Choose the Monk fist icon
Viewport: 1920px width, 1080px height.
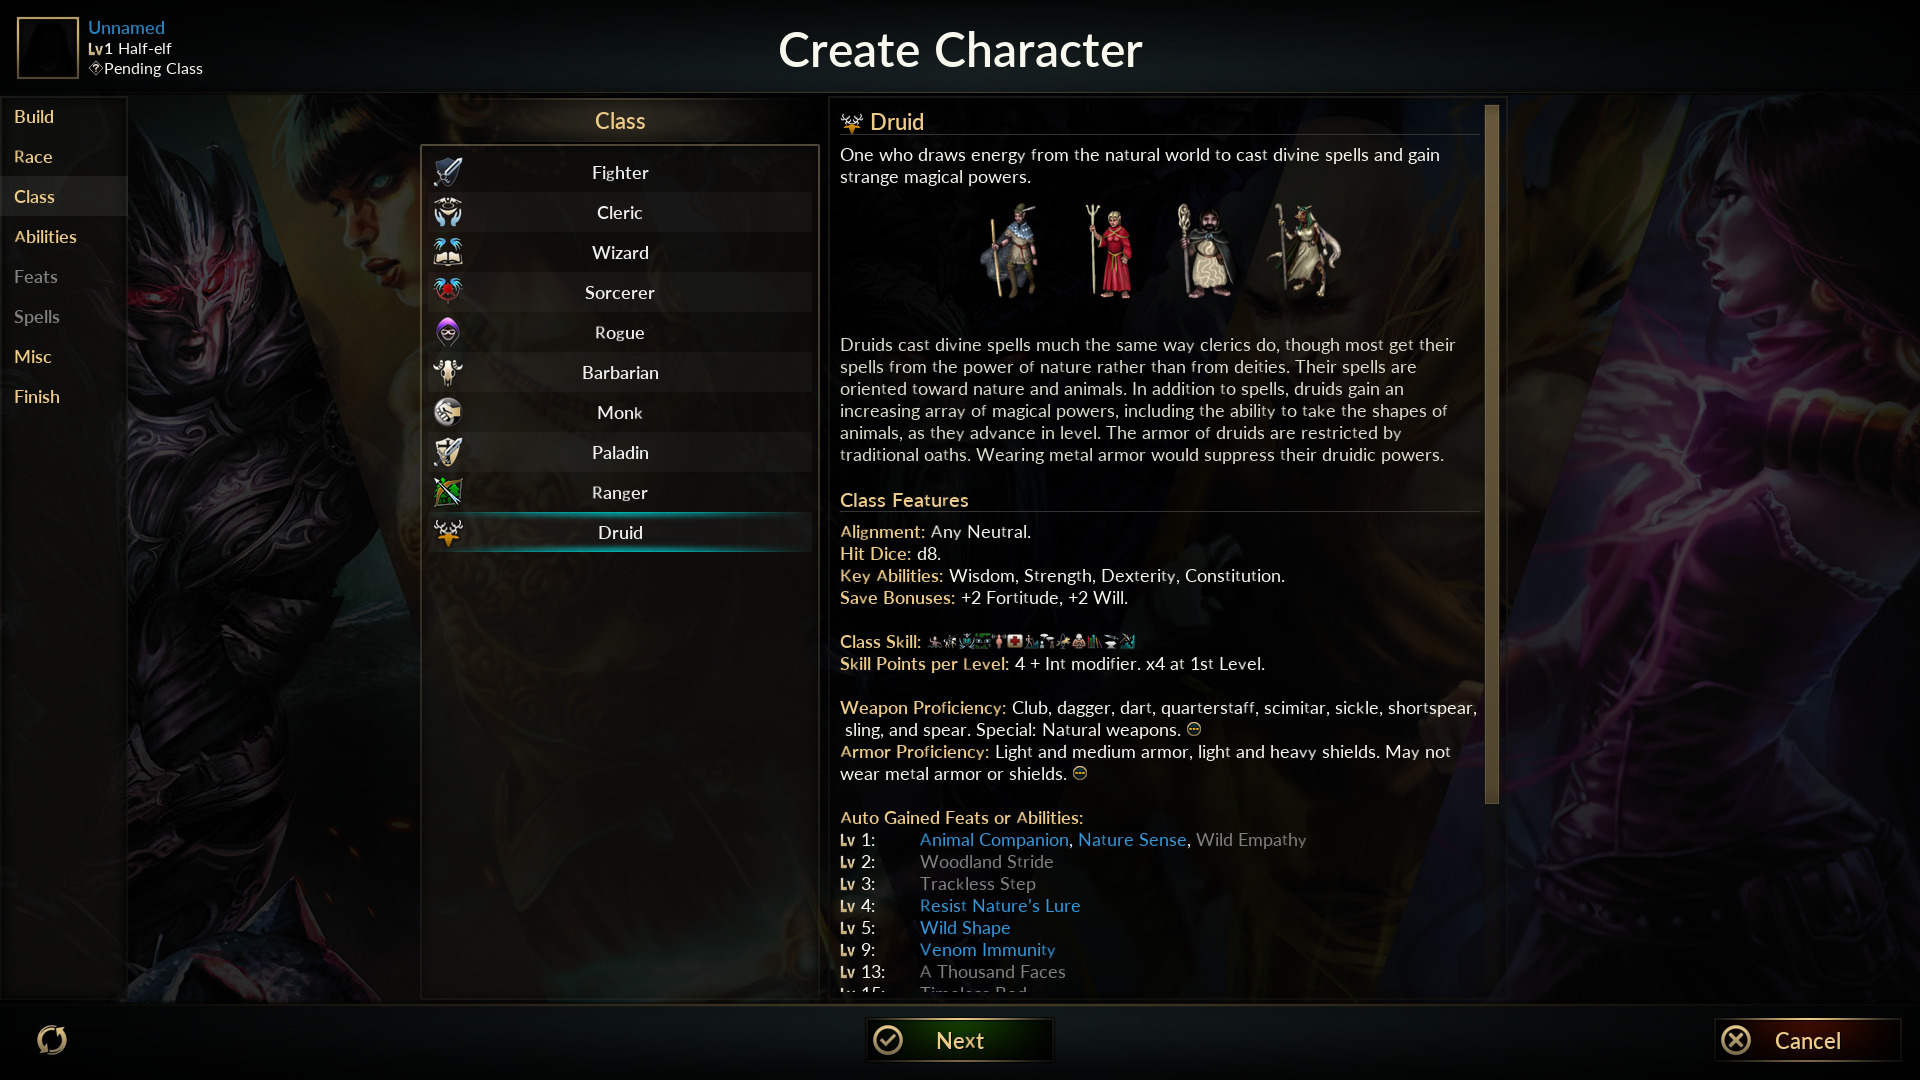(447, 412)
